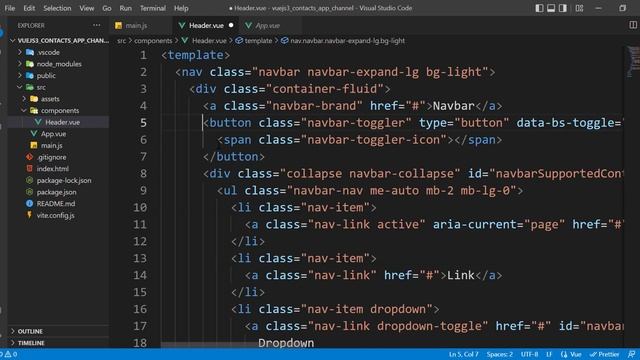Viewport: 640px width, 360px height.
Task: Open the Selection menu
Action: [57, 8]
